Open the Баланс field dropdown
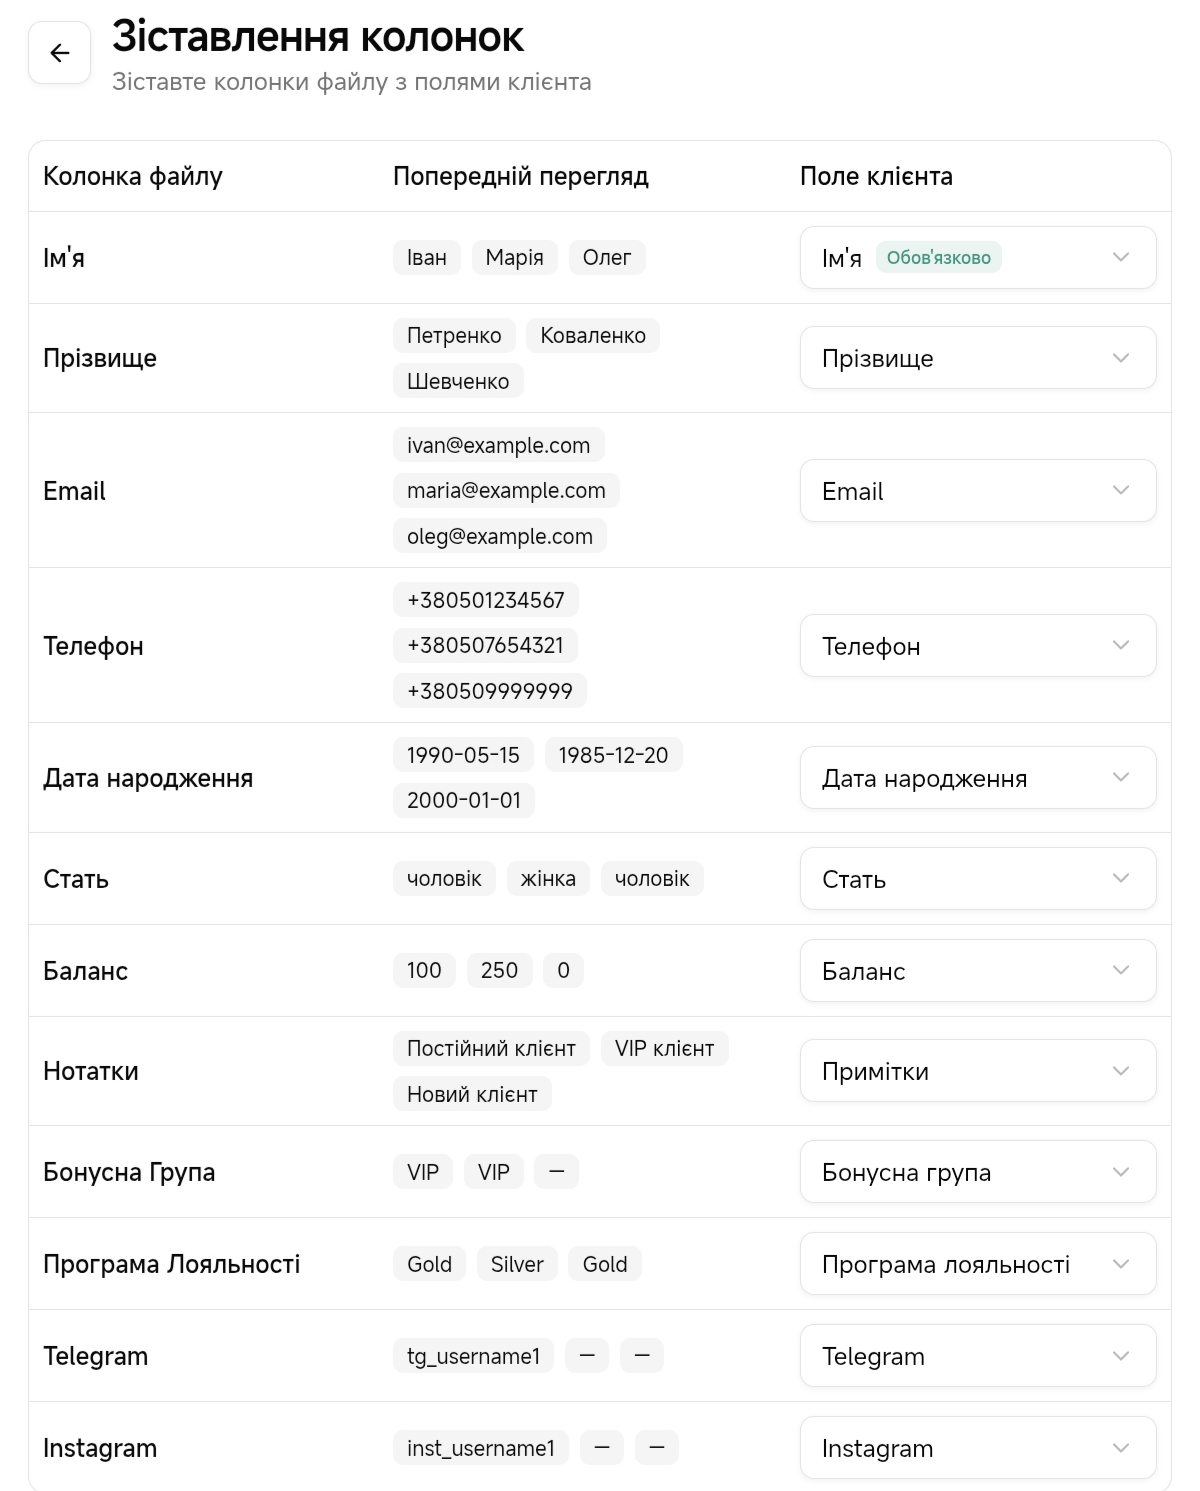 point(977,971)
